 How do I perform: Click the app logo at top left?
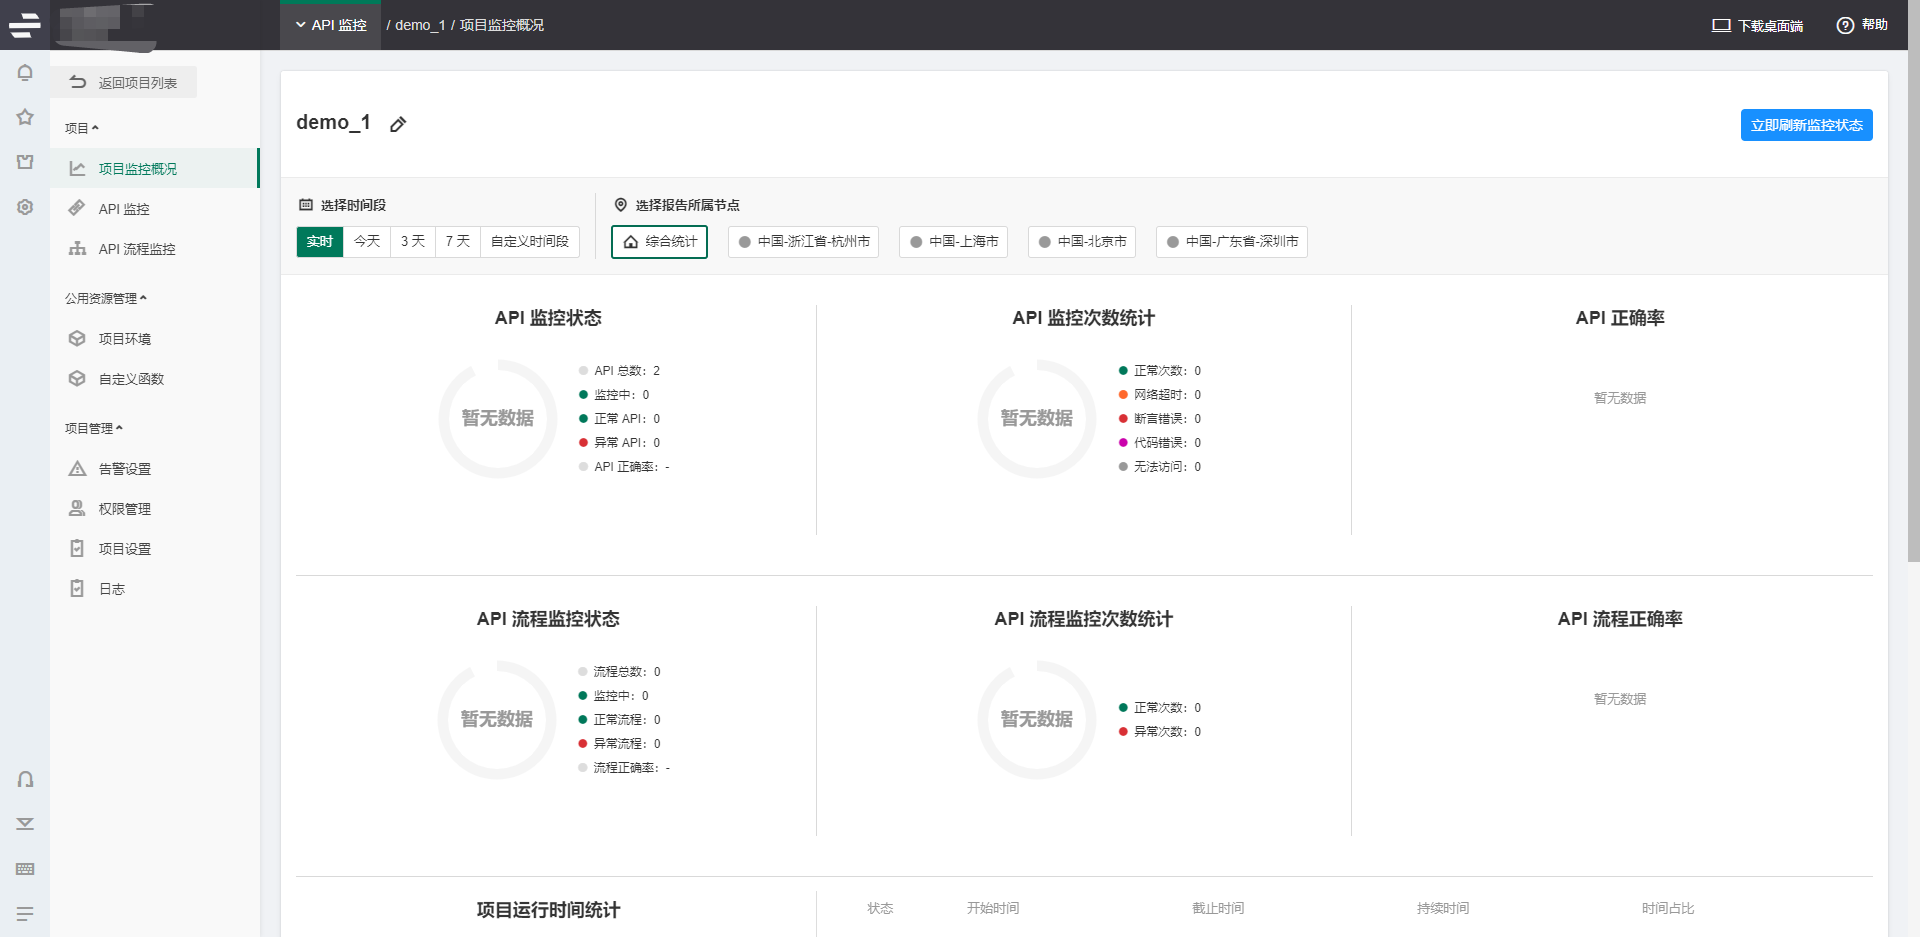[25, 25]
